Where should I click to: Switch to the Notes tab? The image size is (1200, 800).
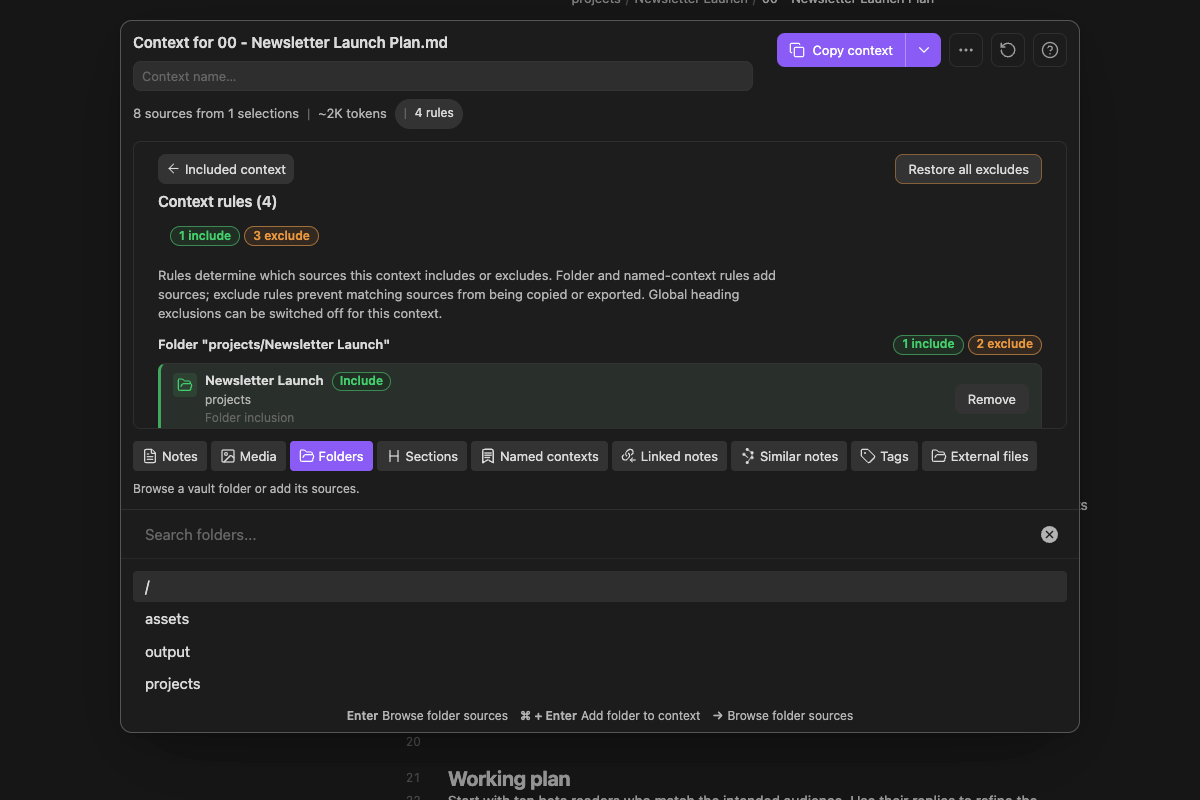(x=170, y=456)
